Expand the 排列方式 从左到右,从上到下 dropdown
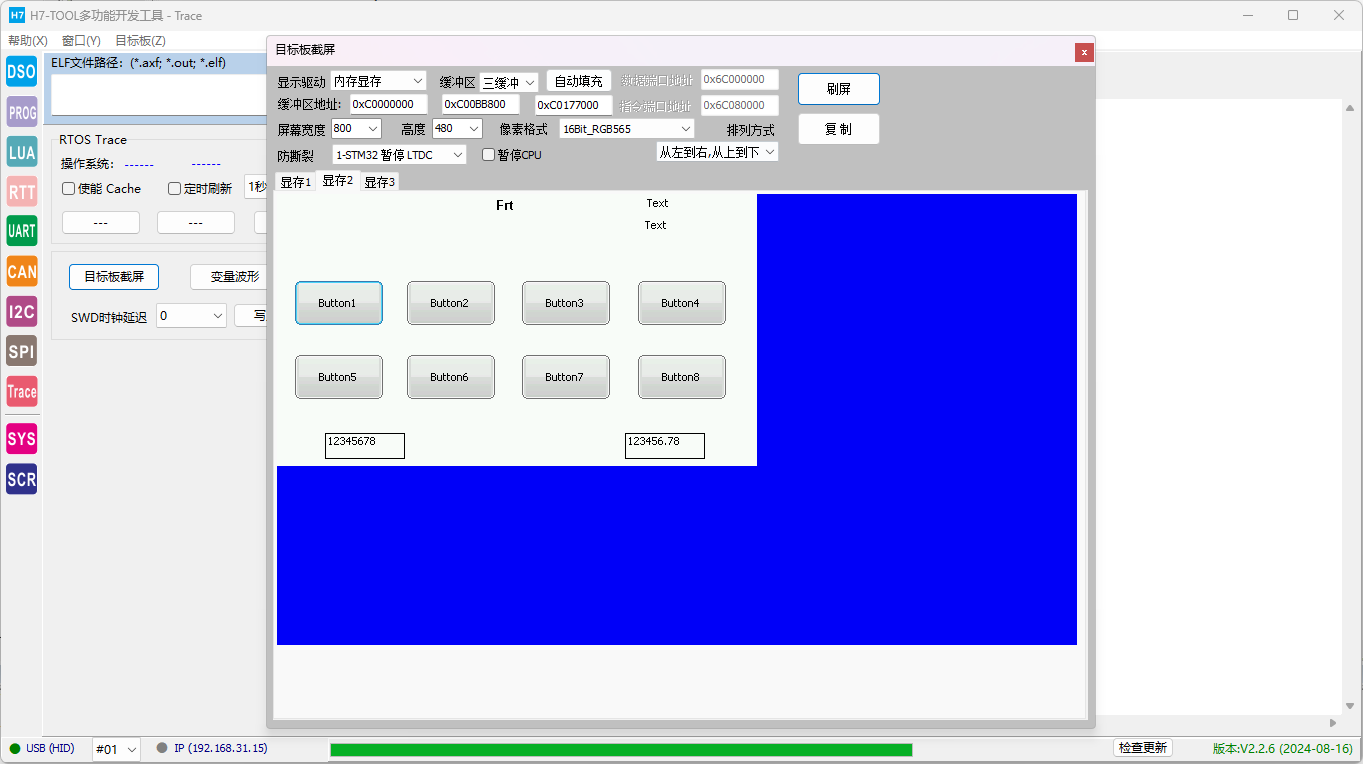 click(x=717, y=152)
